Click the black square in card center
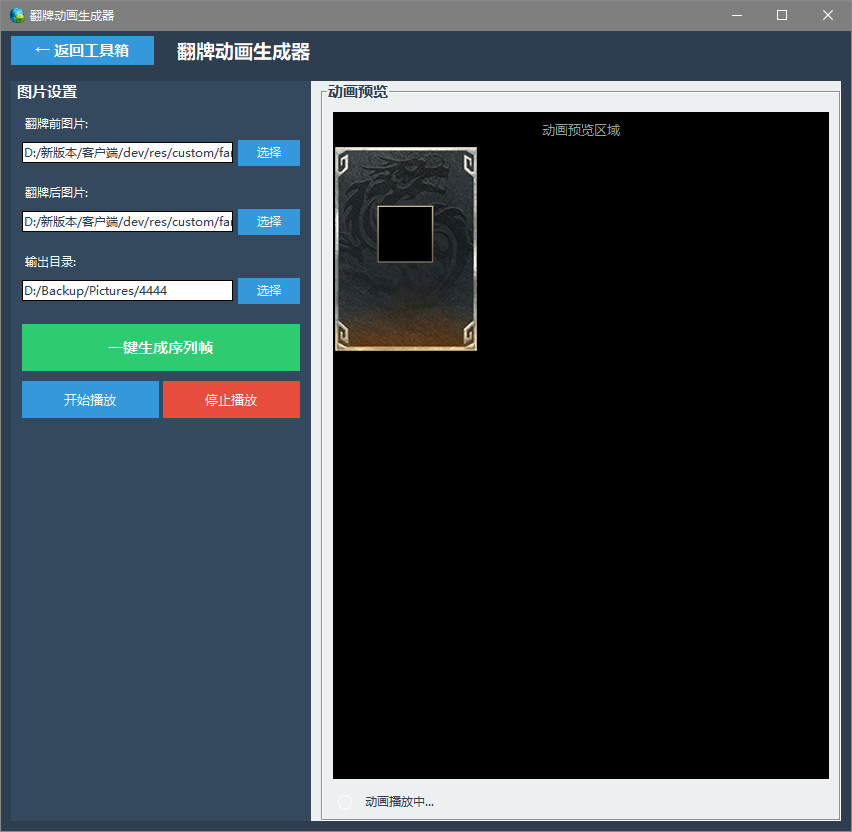Viewport: 852px width, 832px height. 405,234
